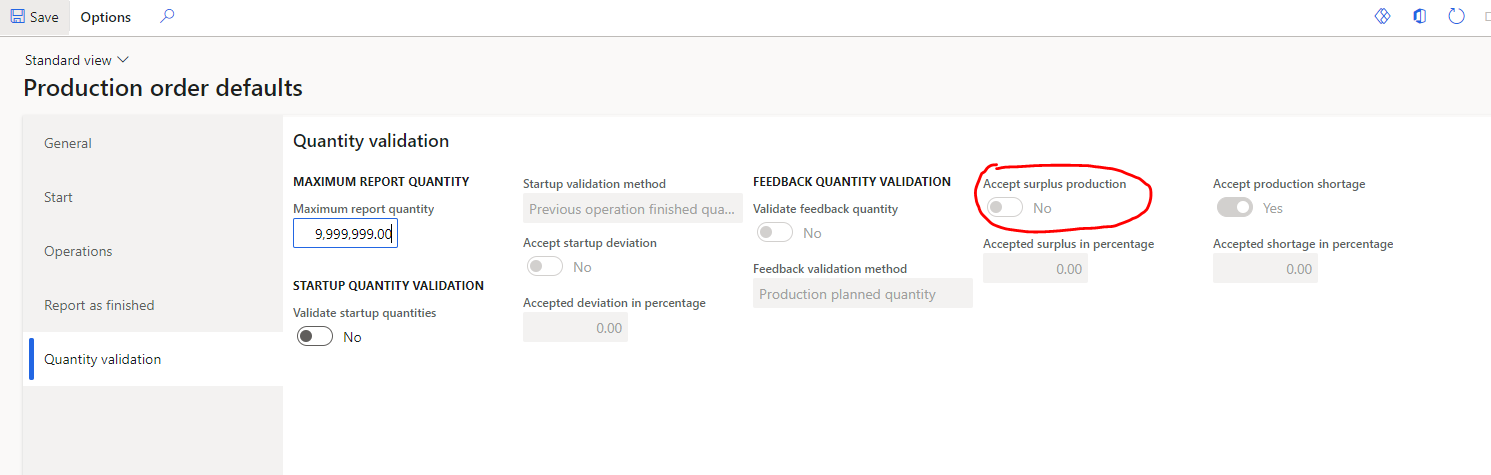Click the pop-out window icon at far right

1486,16
